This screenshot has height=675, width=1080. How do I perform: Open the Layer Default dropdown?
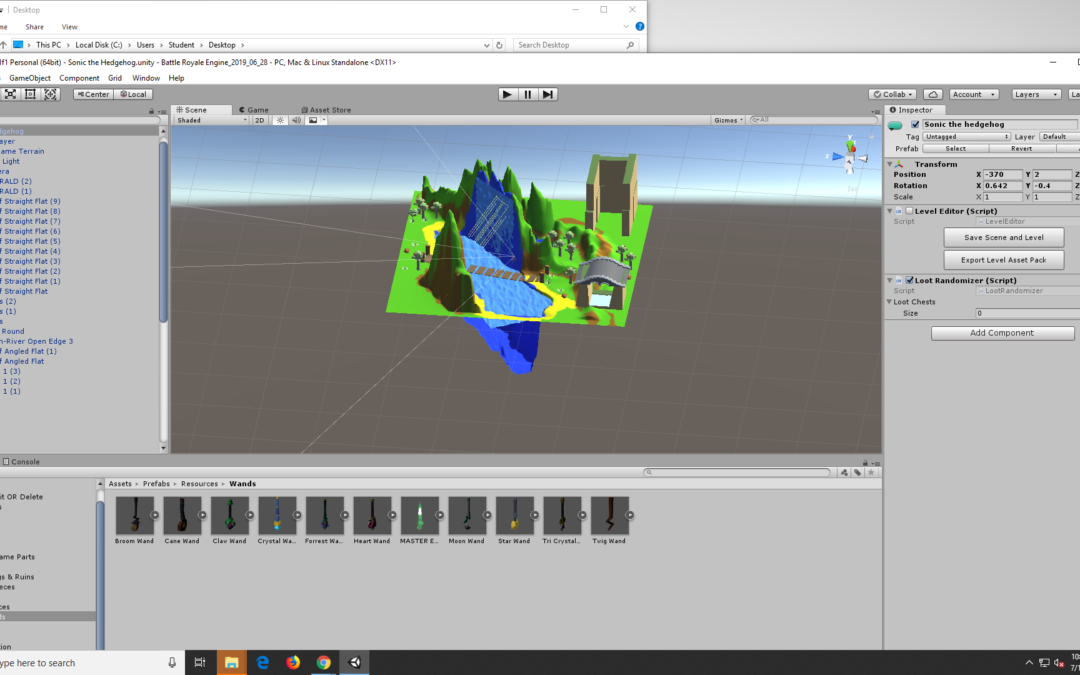[1059, 136]
